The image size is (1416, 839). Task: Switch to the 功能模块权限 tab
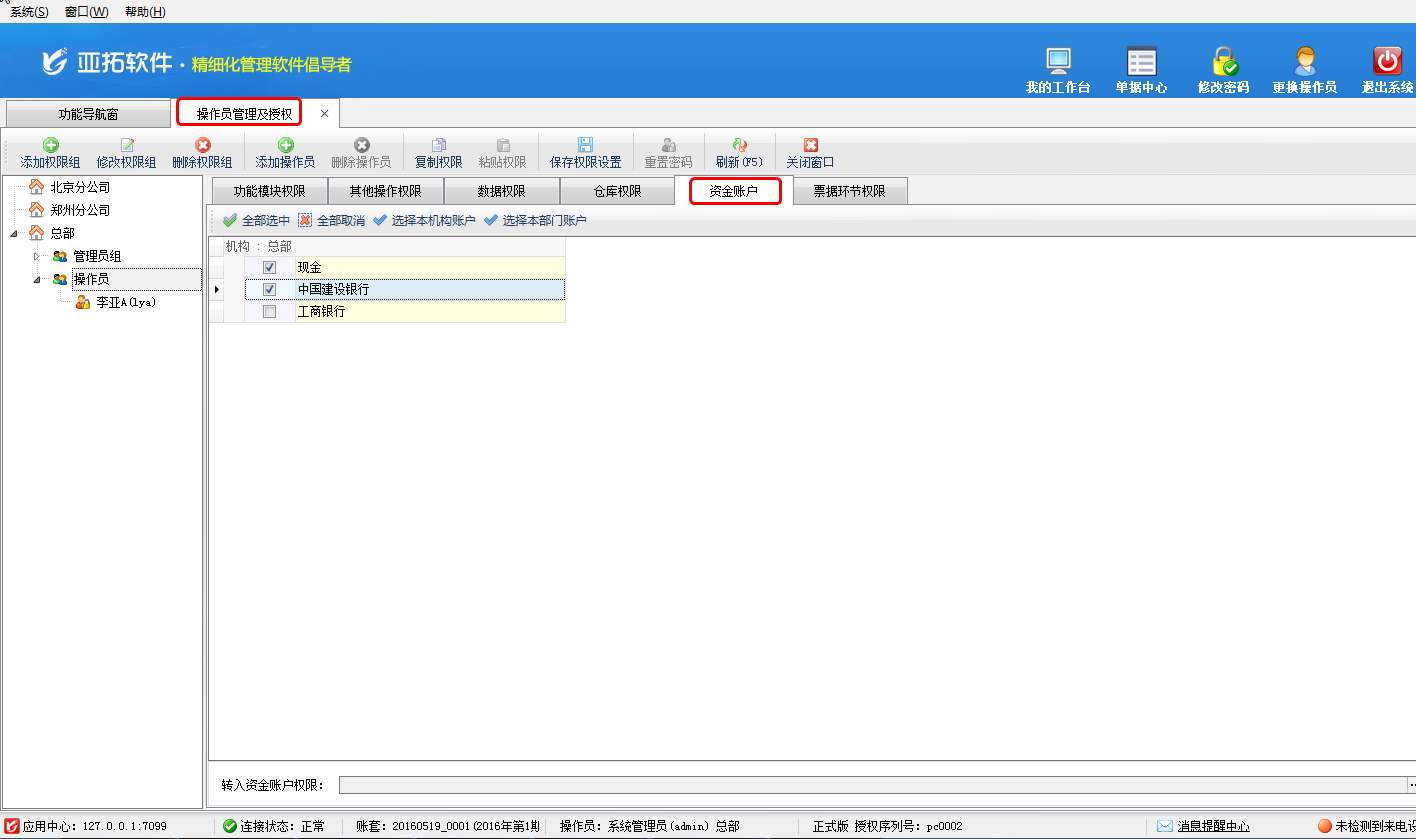point(269,192)
